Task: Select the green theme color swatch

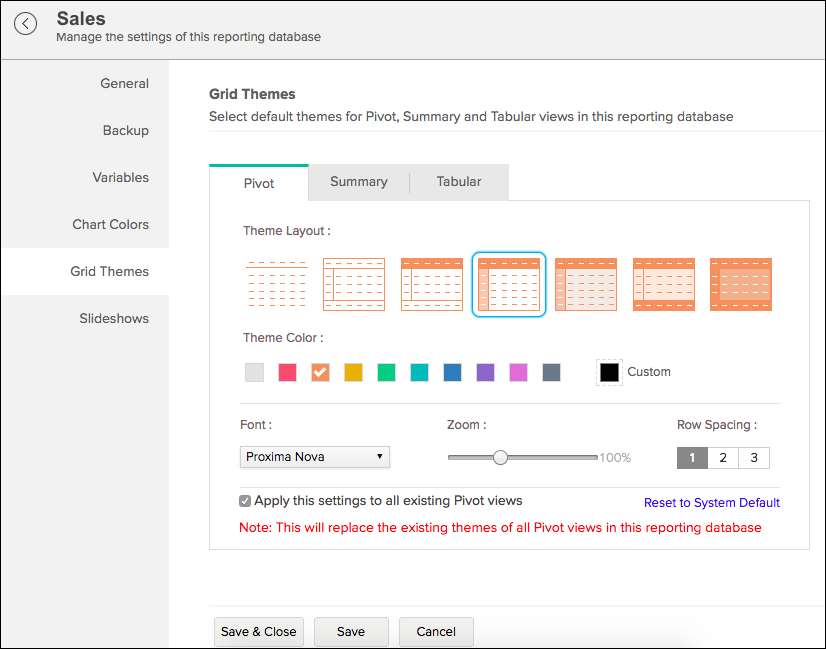Action: point(386,372)
